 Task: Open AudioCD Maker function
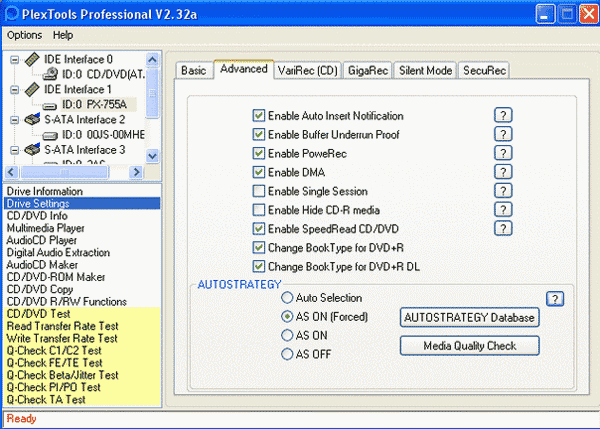pyautogui.click(x=82, y=265)
